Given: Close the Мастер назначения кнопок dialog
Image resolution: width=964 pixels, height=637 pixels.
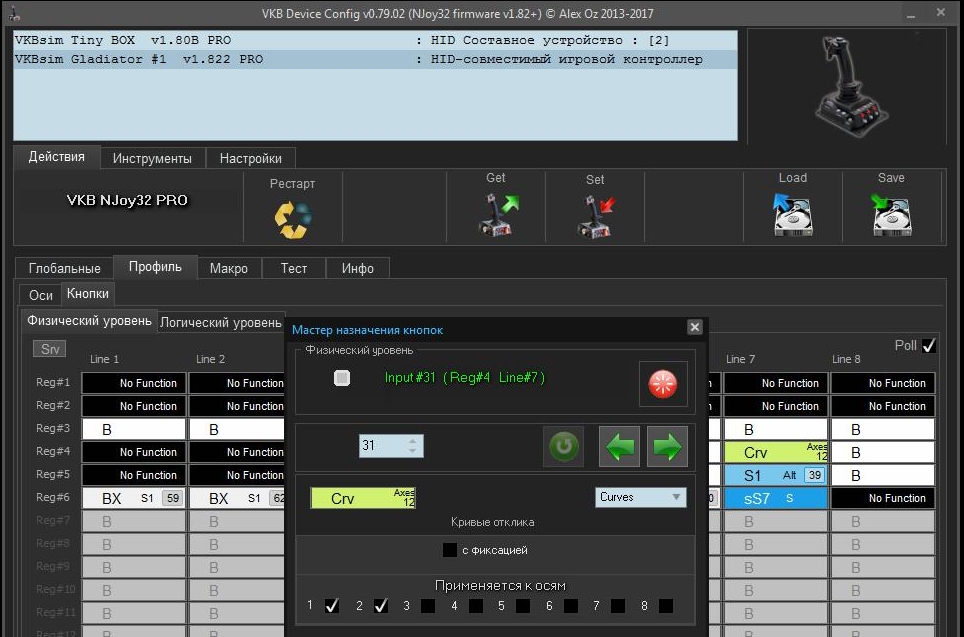Looking at the screenshot, I should point(695,327).
